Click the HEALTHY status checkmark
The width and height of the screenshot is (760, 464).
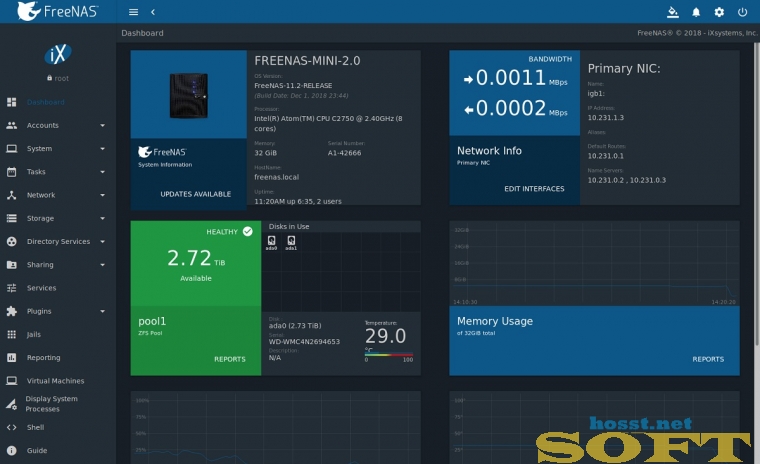point(248,231)
